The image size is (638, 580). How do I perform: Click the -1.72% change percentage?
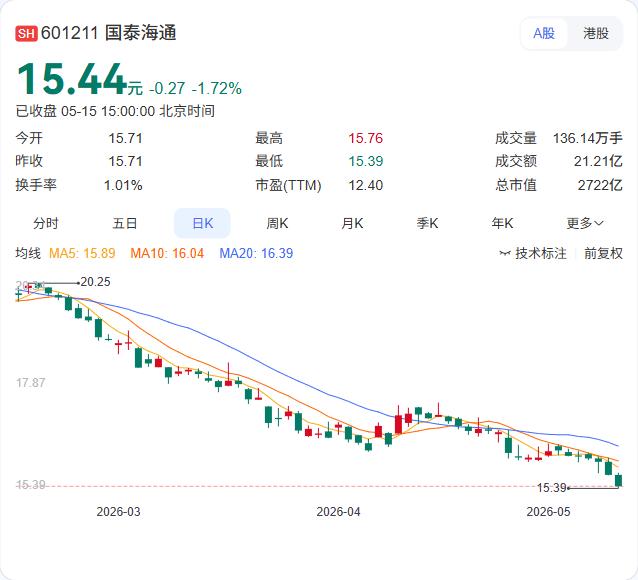(x=217, y=88)
